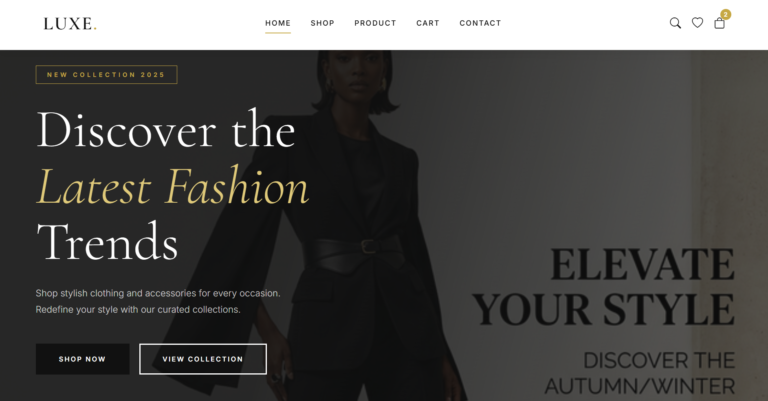Open the Shop nav item

[322, 23]
